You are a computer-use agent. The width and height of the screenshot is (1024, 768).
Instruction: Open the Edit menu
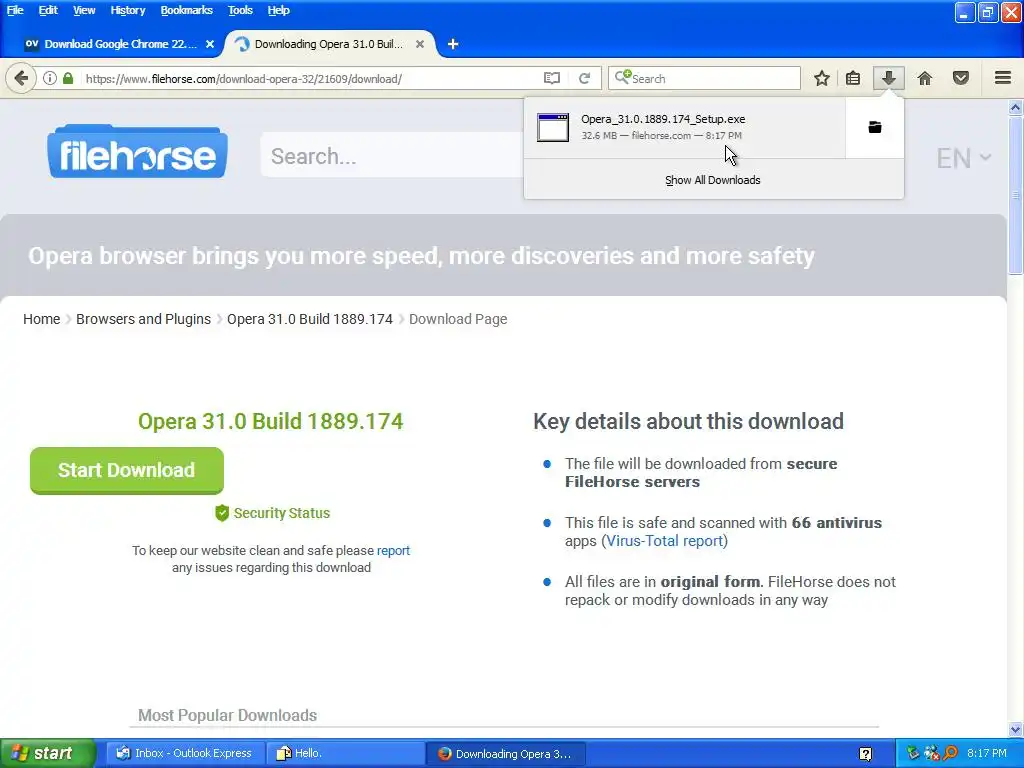click(x=48, y=10)
